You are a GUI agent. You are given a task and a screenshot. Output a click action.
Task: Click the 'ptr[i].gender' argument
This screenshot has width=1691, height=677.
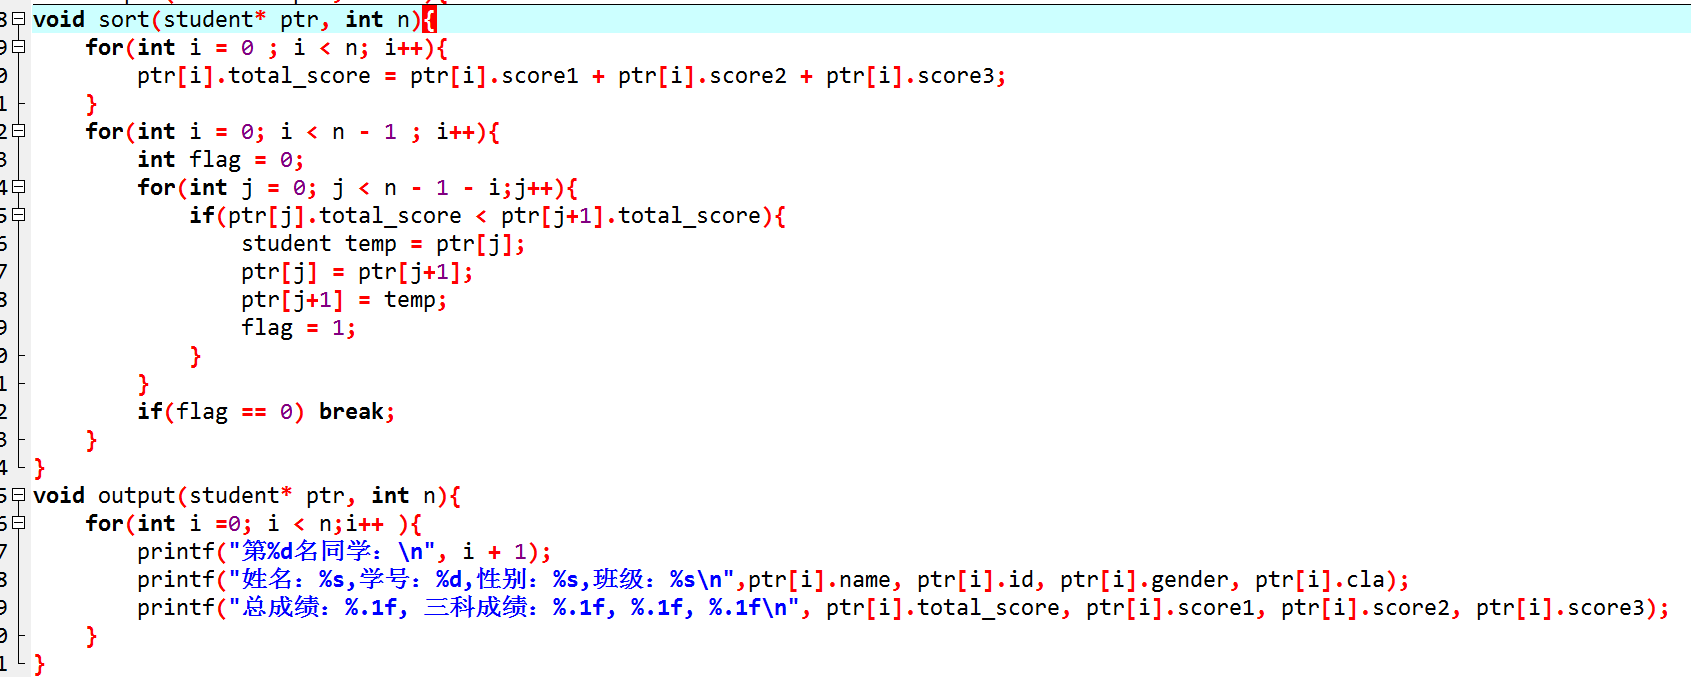pyautogui.click(x=1144, y=579)
